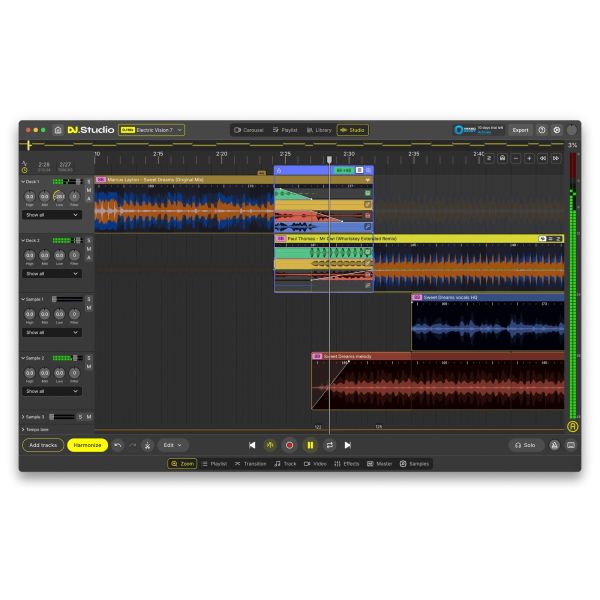This screenshot has width=600, height=600.
Task: Skip to previous track
Action: pos(252,445)
